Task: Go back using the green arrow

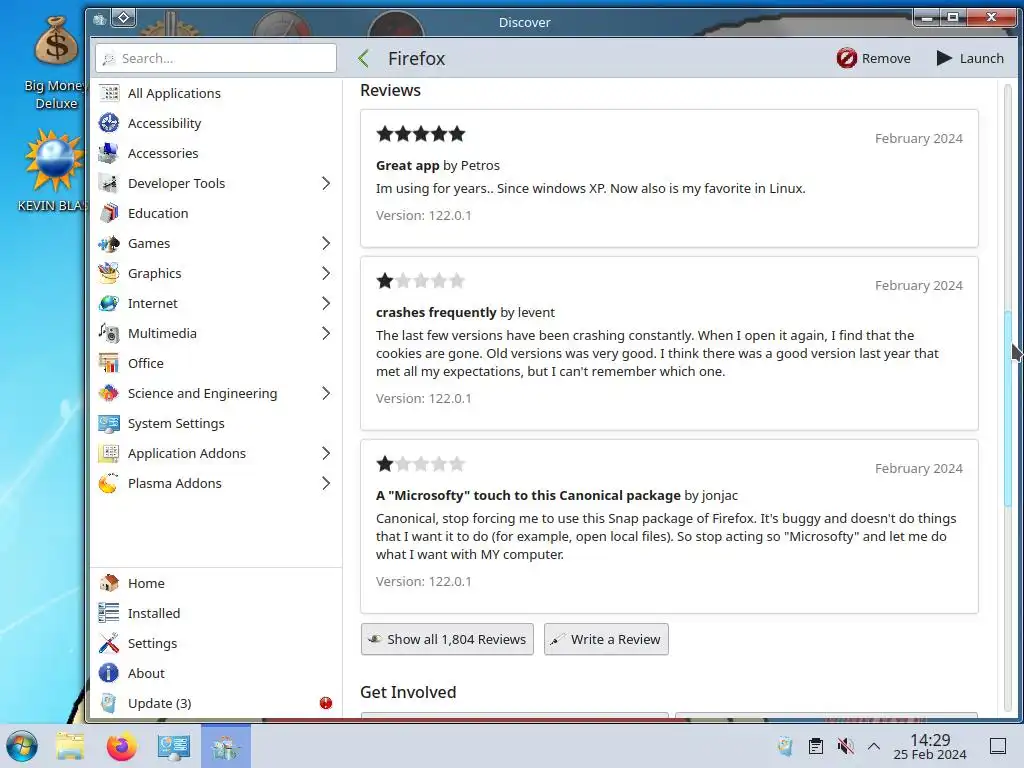Action: 364,59
